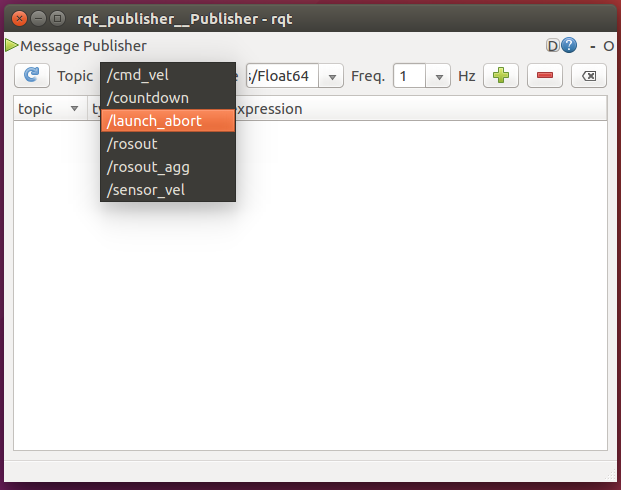Click the frequency value field showing 1
Screen dimensions: 621x490
pyautogui.click(x=410, y=76)
